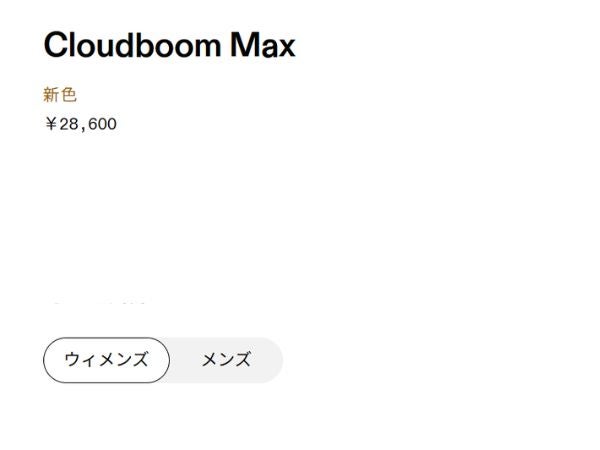This screenshot has width=600, height=450.
Task: Select the ウィメンズ toggle option
Action: [106, 360]
